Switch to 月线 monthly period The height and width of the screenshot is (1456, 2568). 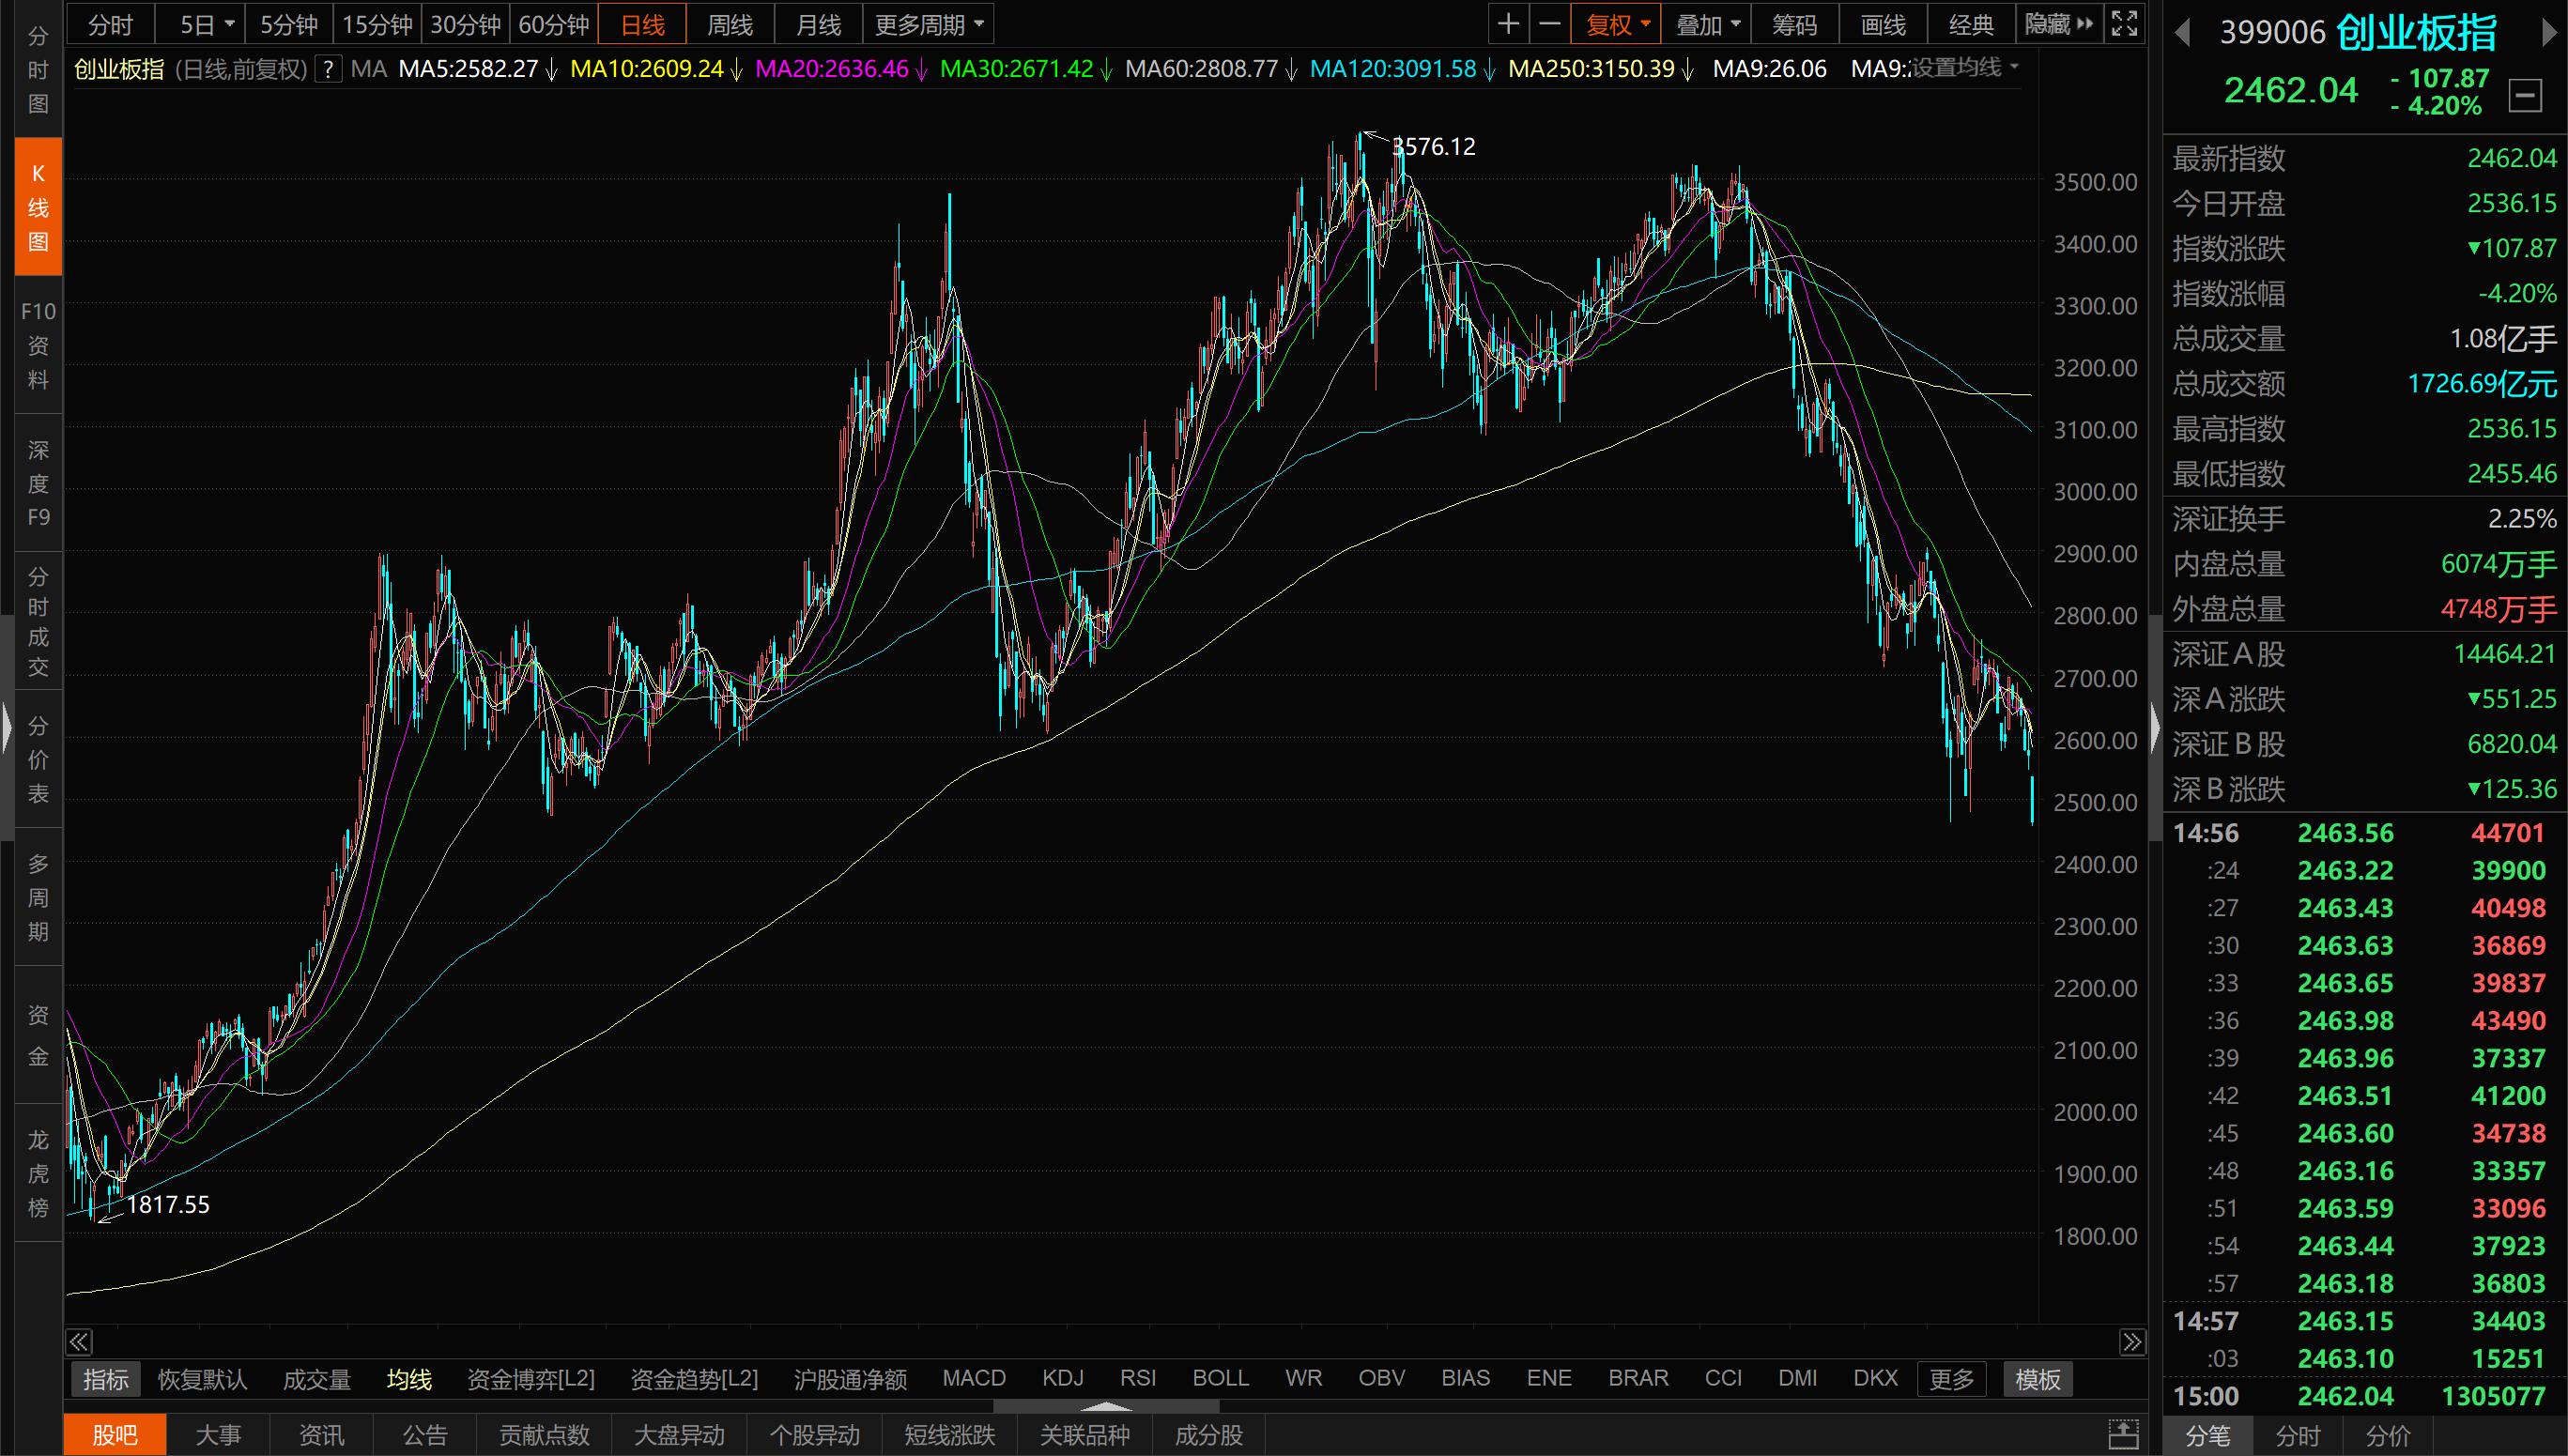[x=818, y=24]
